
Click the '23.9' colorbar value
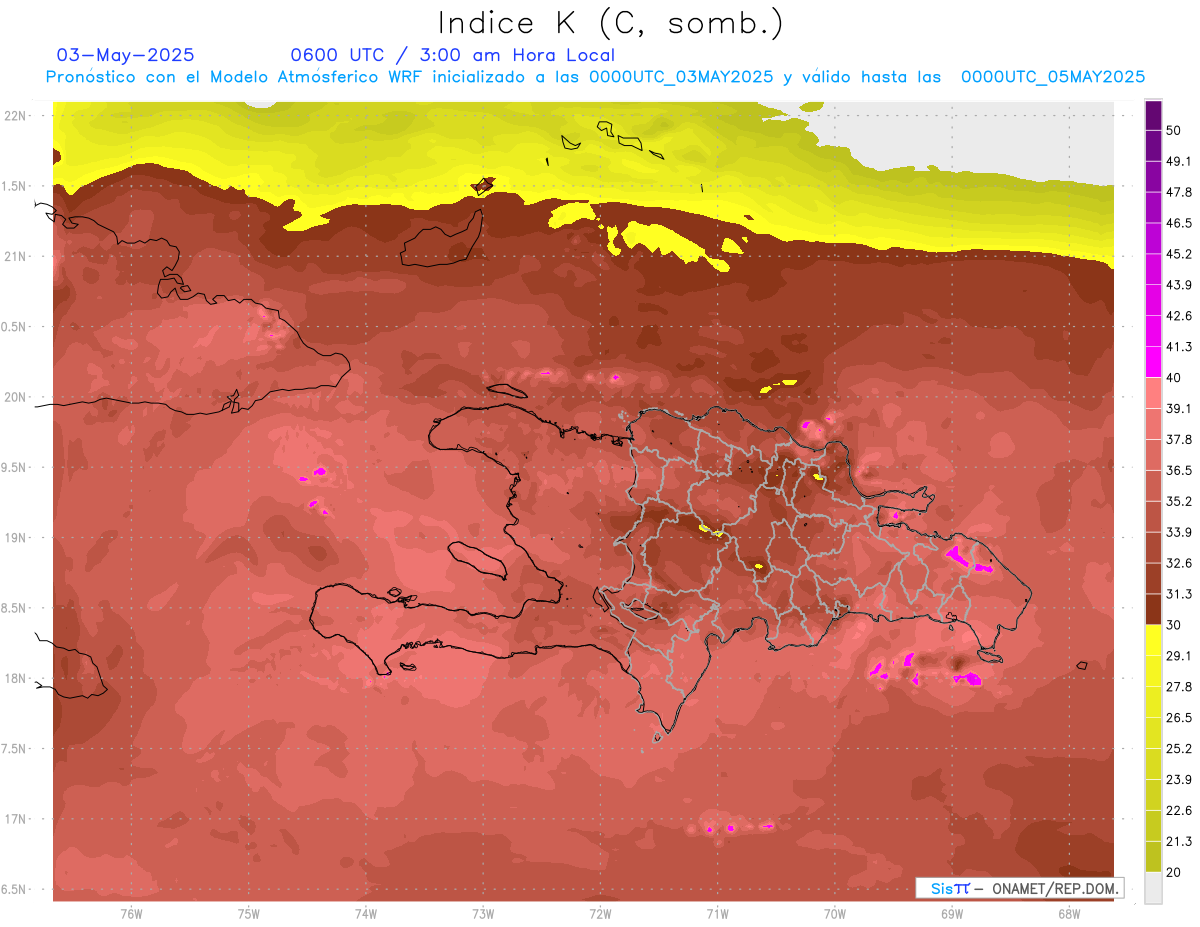coord(1179,779)
